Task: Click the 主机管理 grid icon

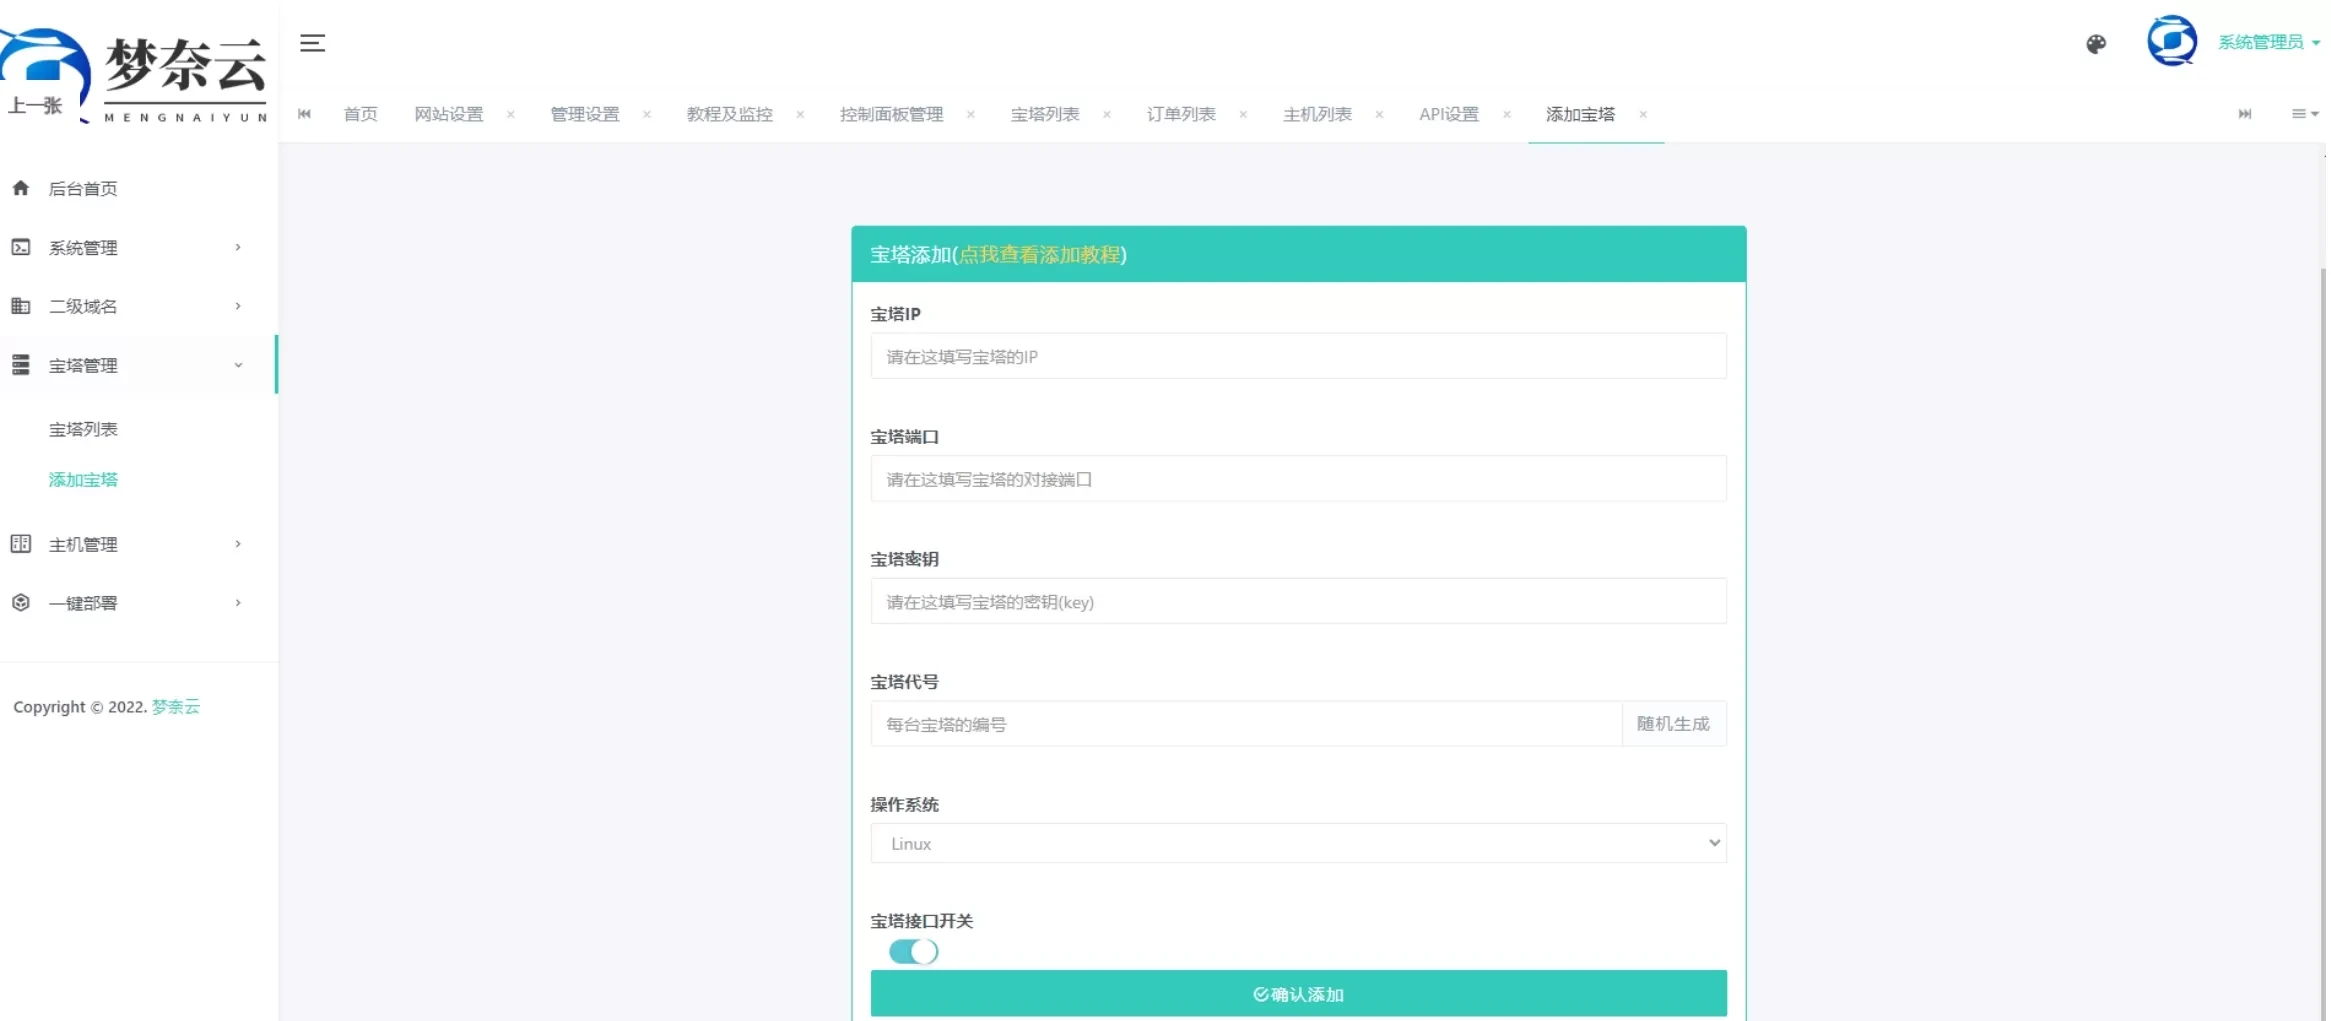Action: [21, 544]
